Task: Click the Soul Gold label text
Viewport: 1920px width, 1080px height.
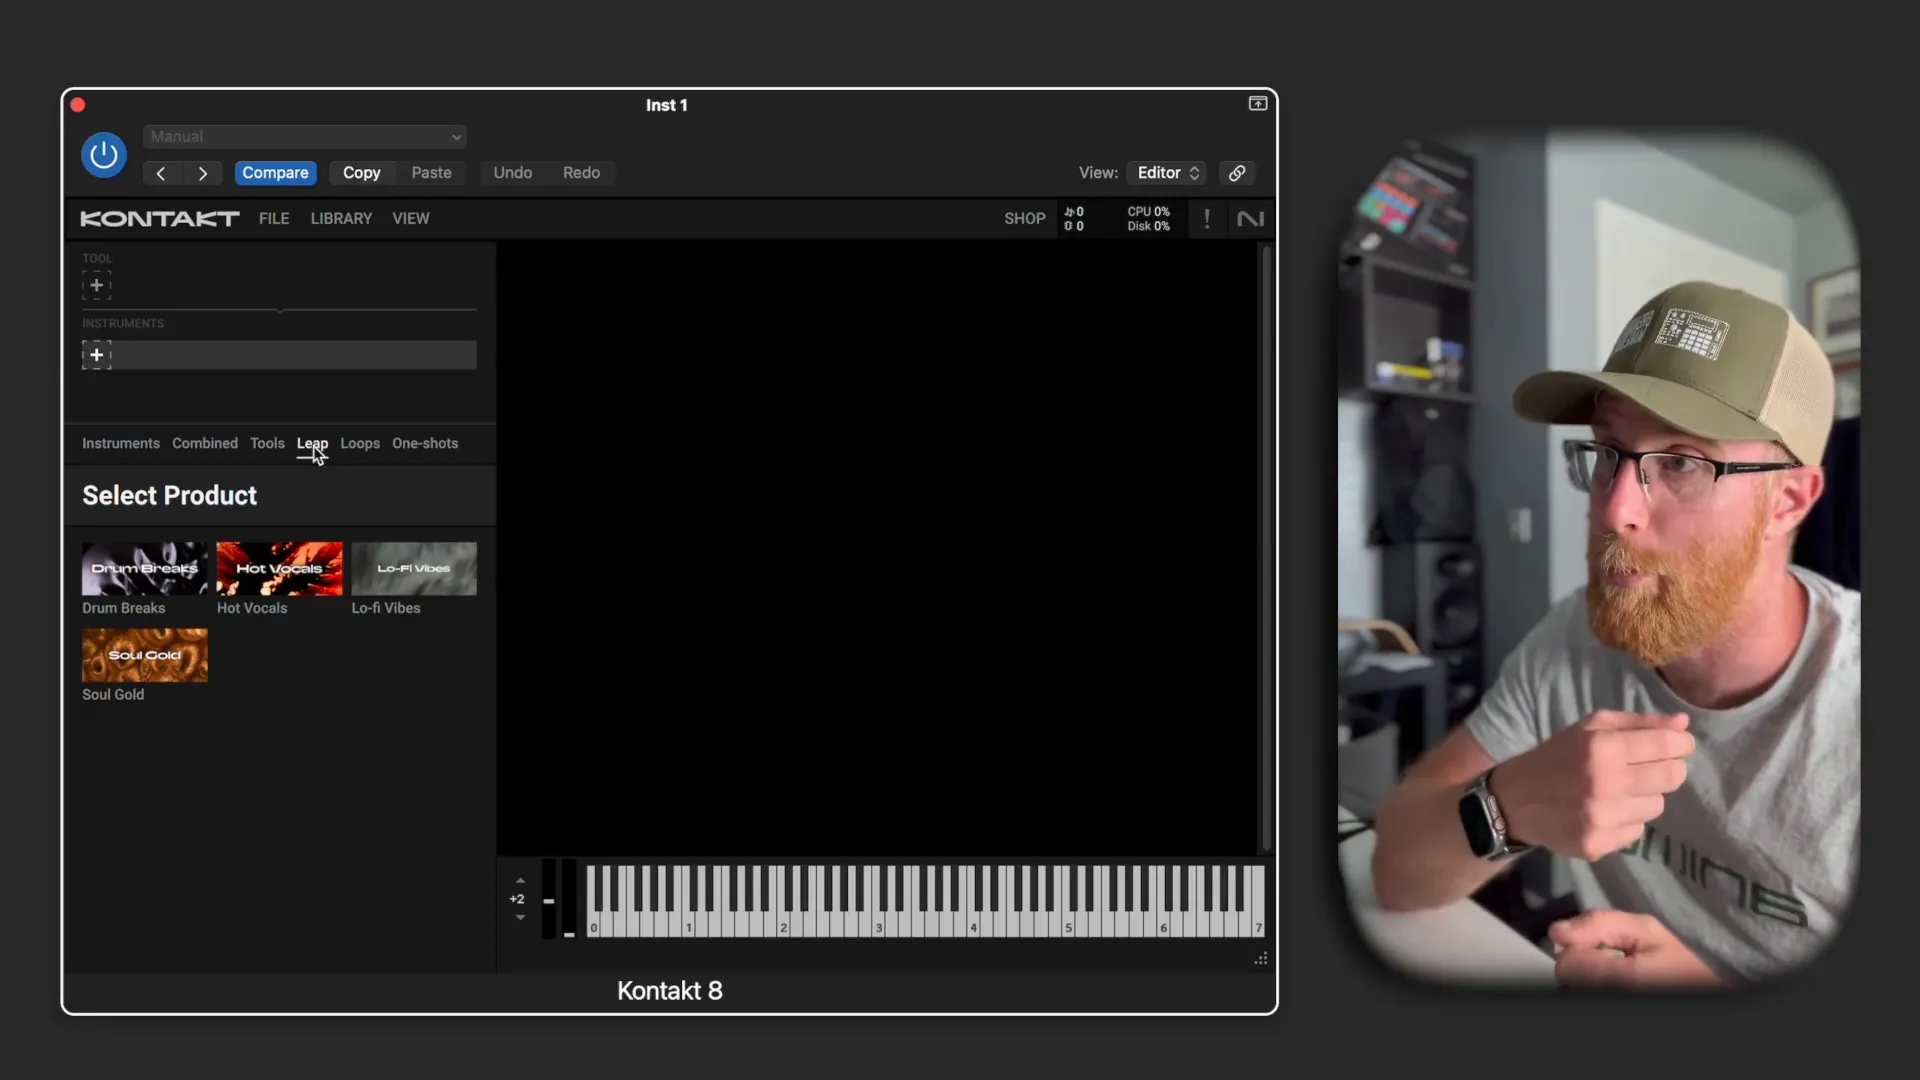Action: coord(113,695)
